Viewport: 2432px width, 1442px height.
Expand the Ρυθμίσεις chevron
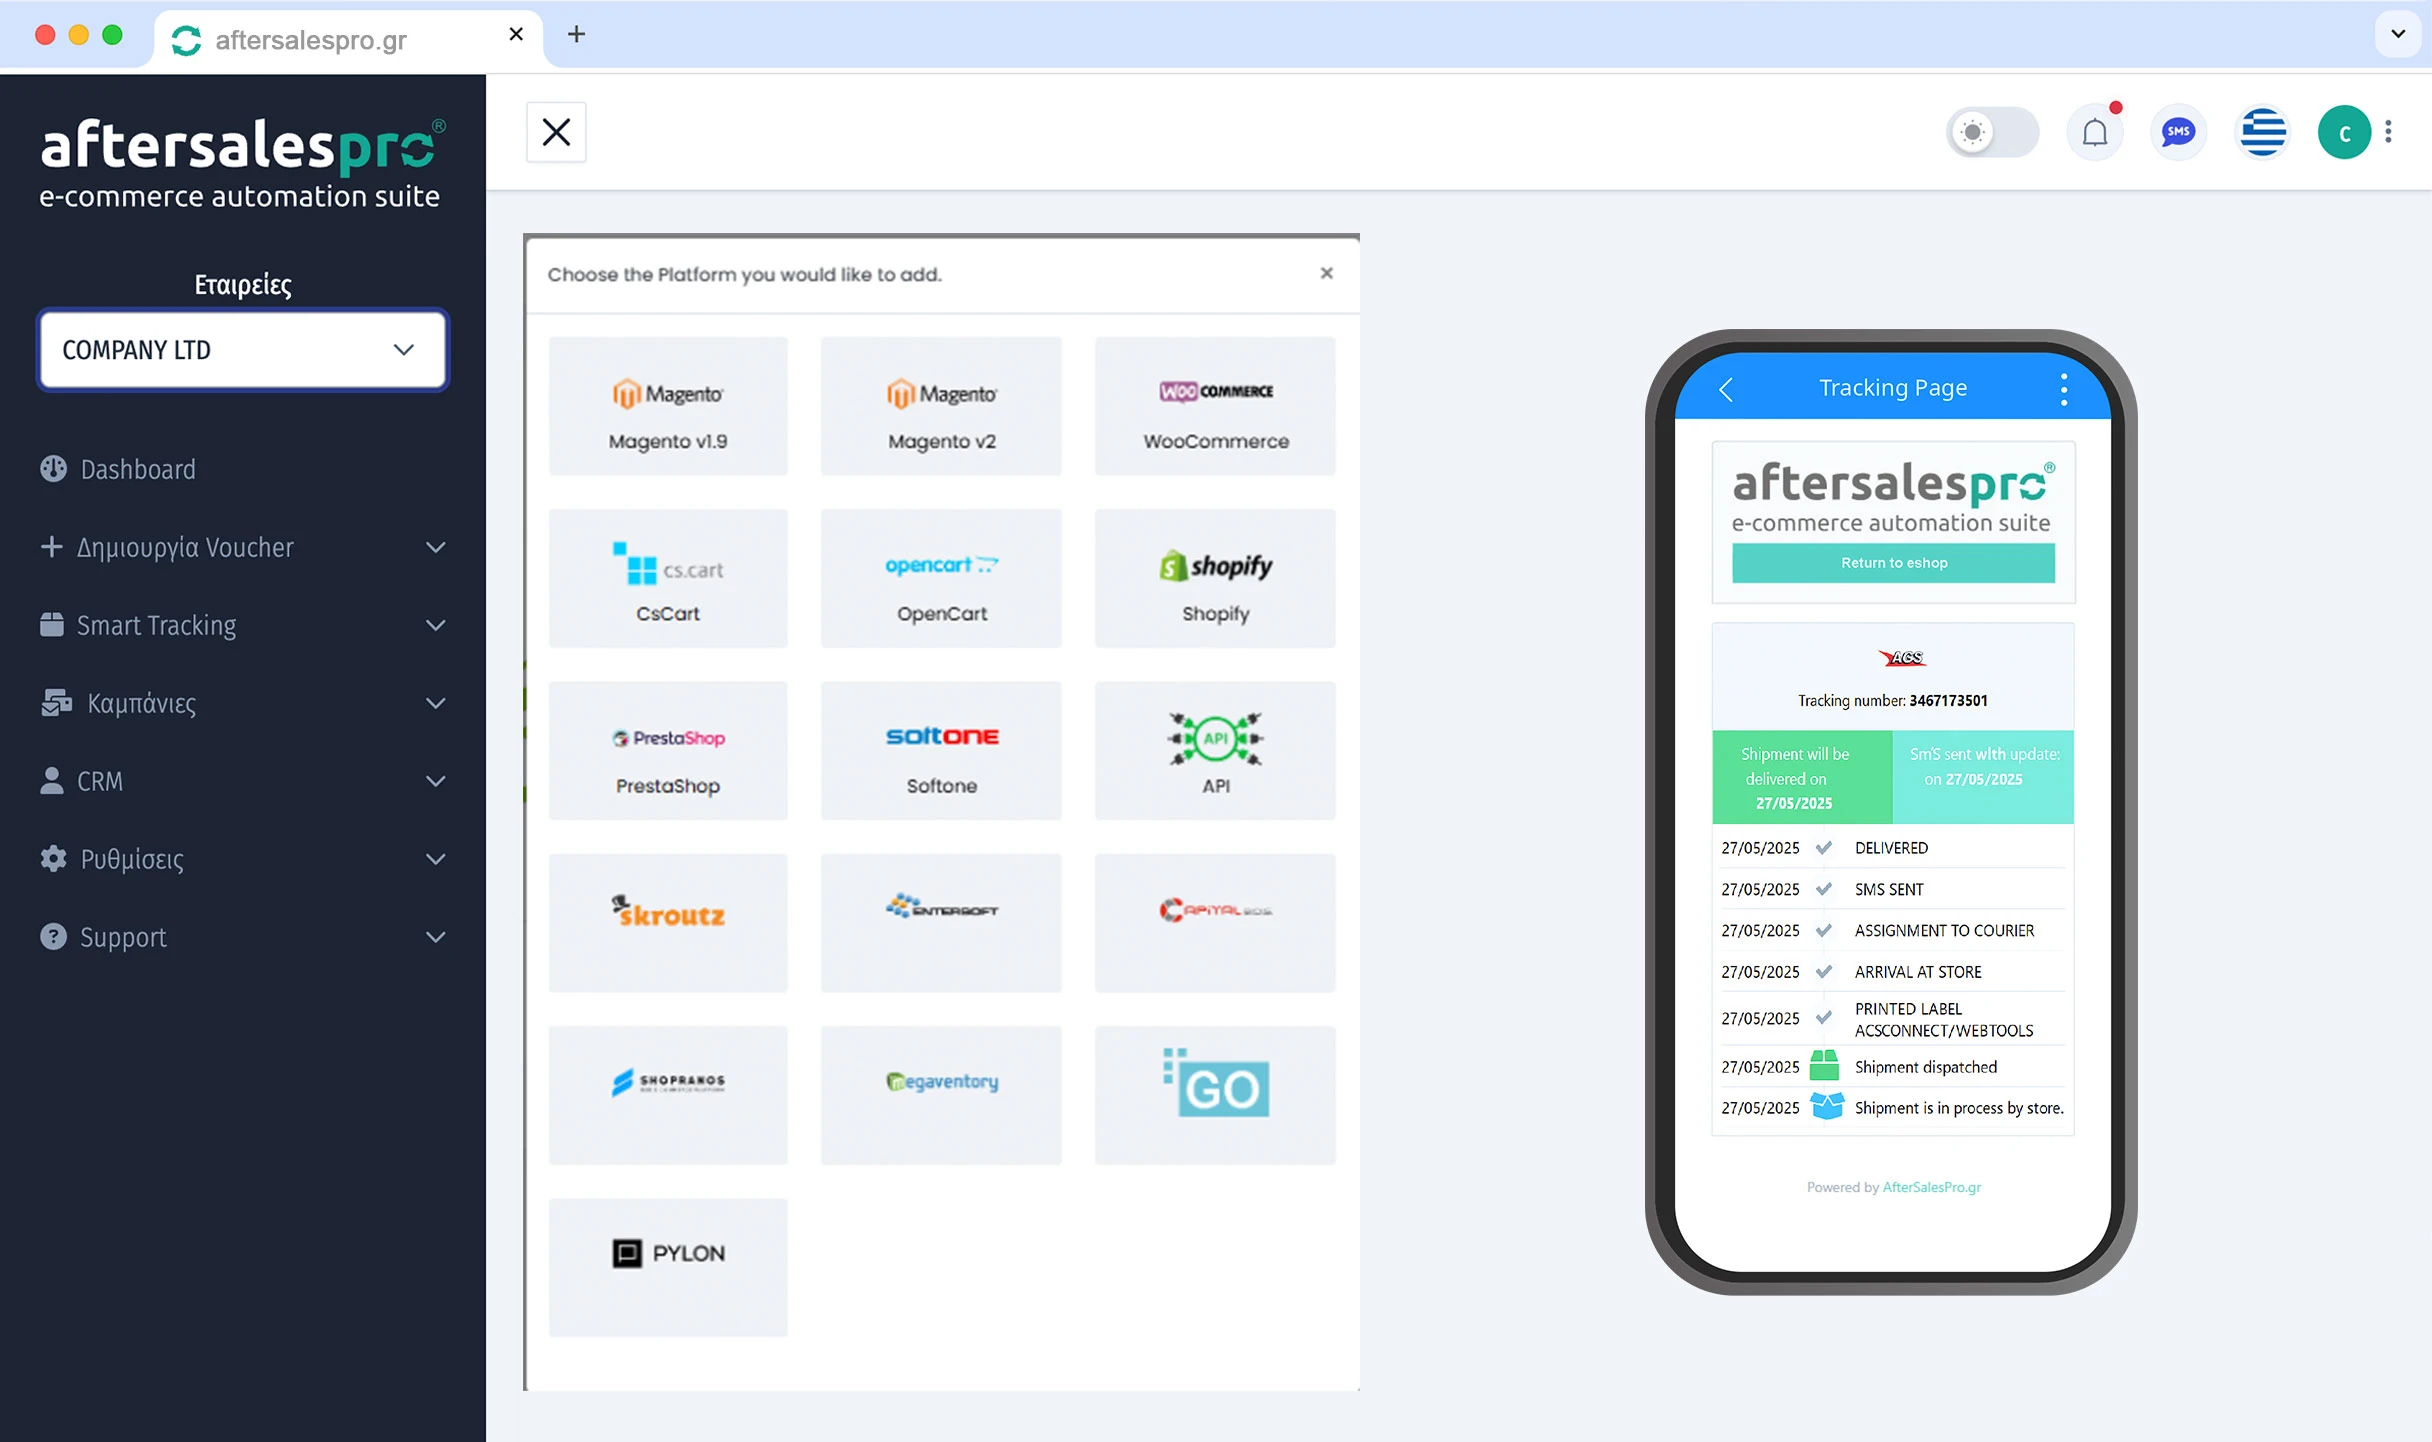(x=435, y=859)
